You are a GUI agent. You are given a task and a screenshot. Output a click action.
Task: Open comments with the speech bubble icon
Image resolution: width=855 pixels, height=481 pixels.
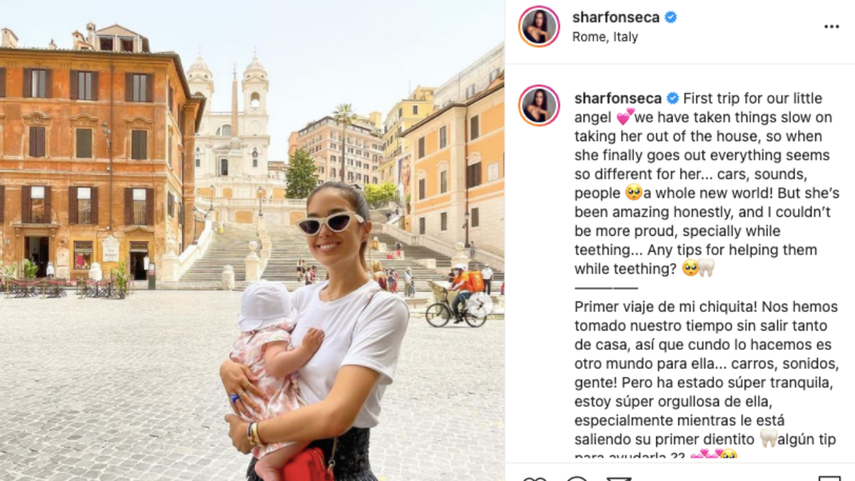click(x=577, y=478)
